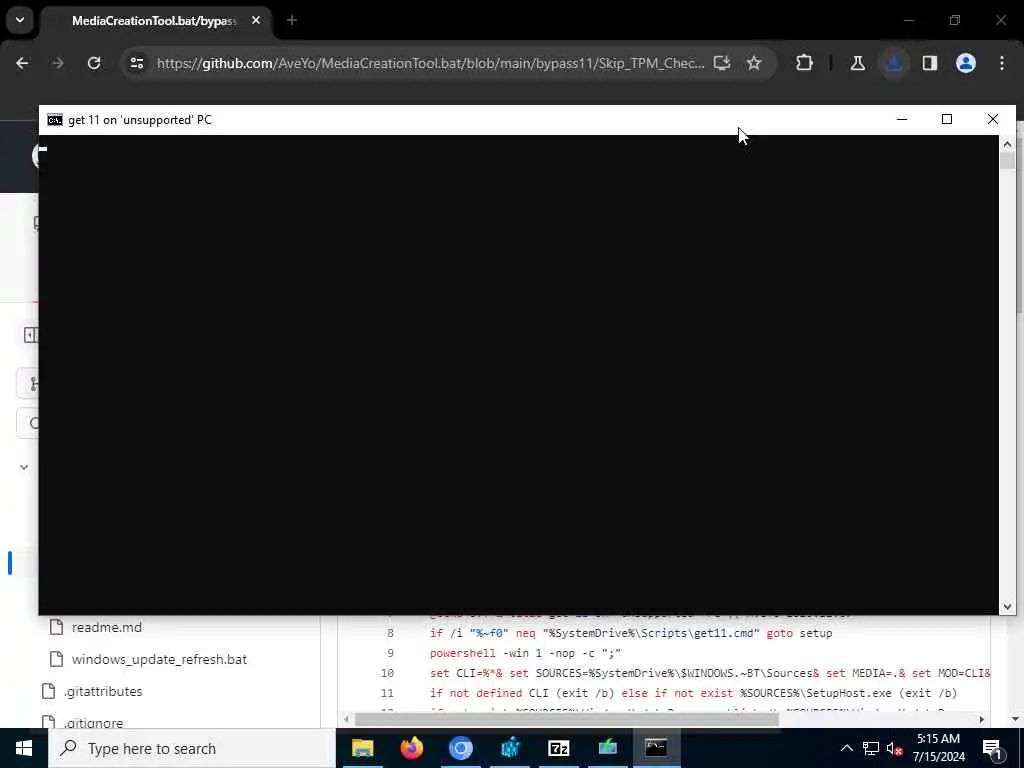Click console scrollbar up arrow
Screen dimensions: 1024x768
tap(1007, 144)
